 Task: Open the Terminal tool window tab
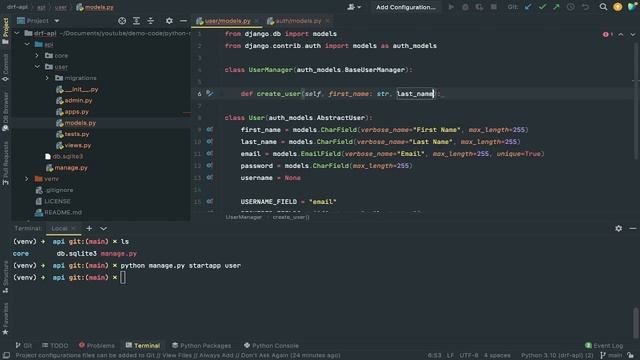point(143,345)
